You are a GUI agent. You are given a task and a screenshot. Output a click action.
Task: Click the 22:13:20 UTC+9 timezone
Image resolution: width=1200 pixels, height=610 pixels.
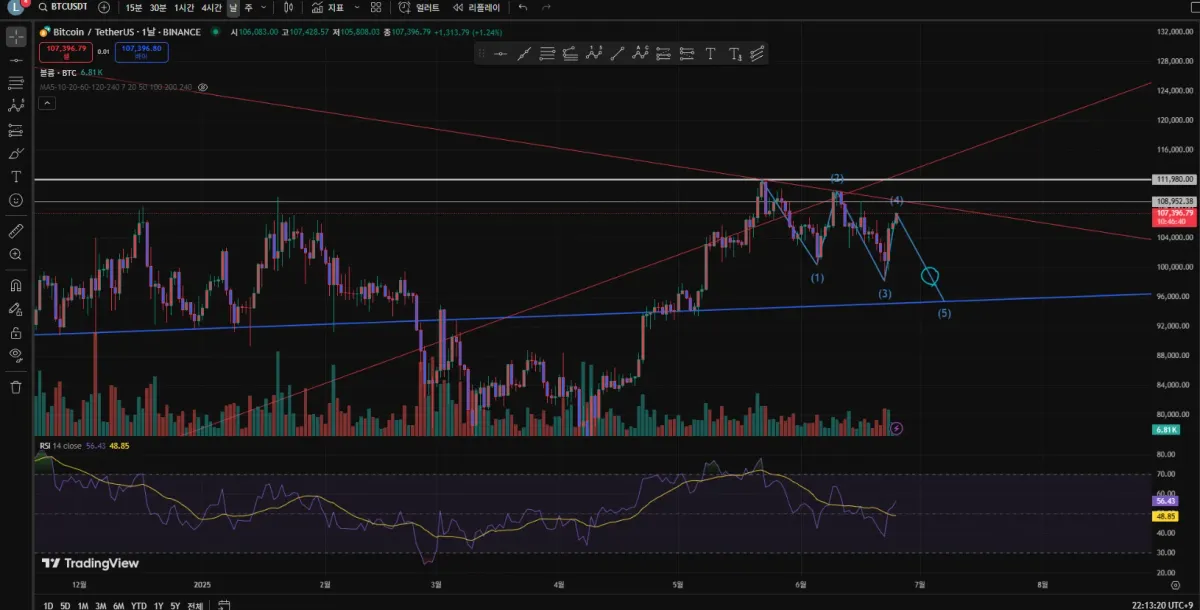click(1162, 604)
